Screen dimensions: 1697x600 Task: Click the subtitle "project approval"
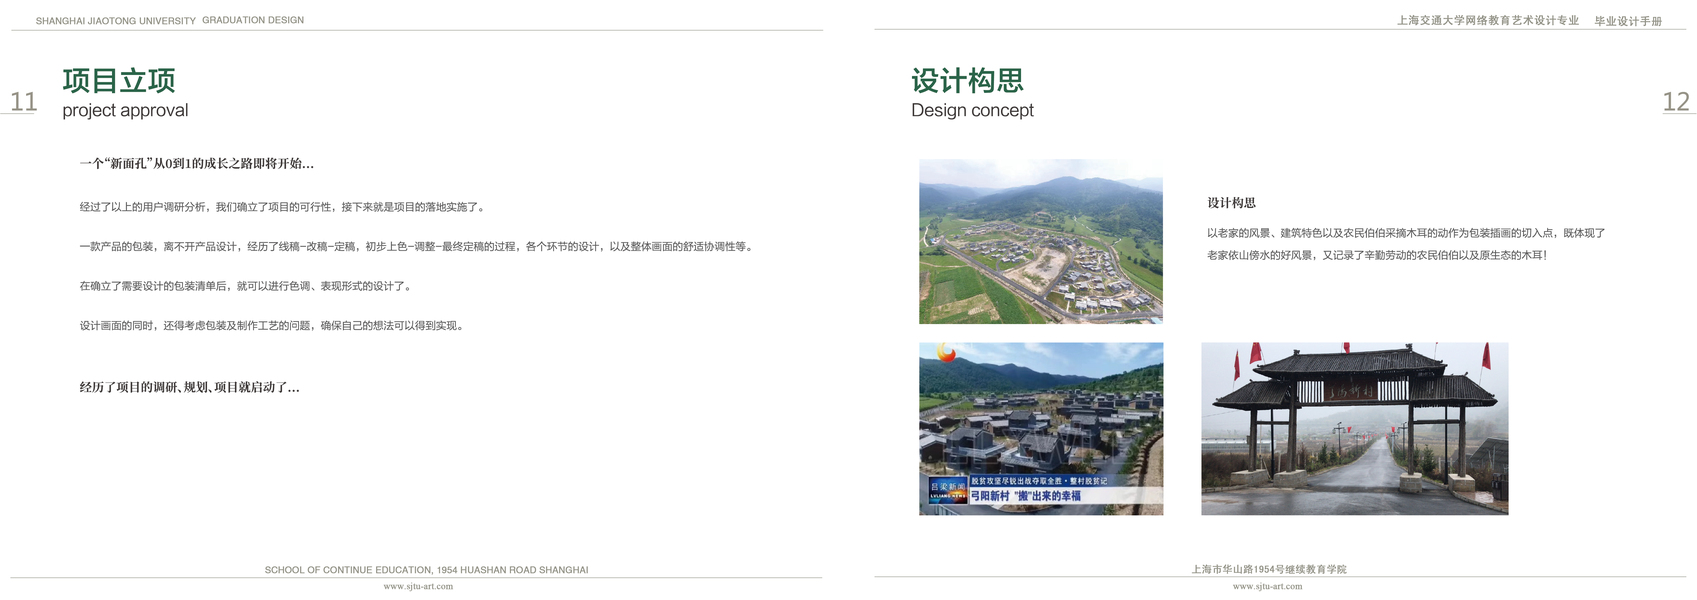pos(125,110)
